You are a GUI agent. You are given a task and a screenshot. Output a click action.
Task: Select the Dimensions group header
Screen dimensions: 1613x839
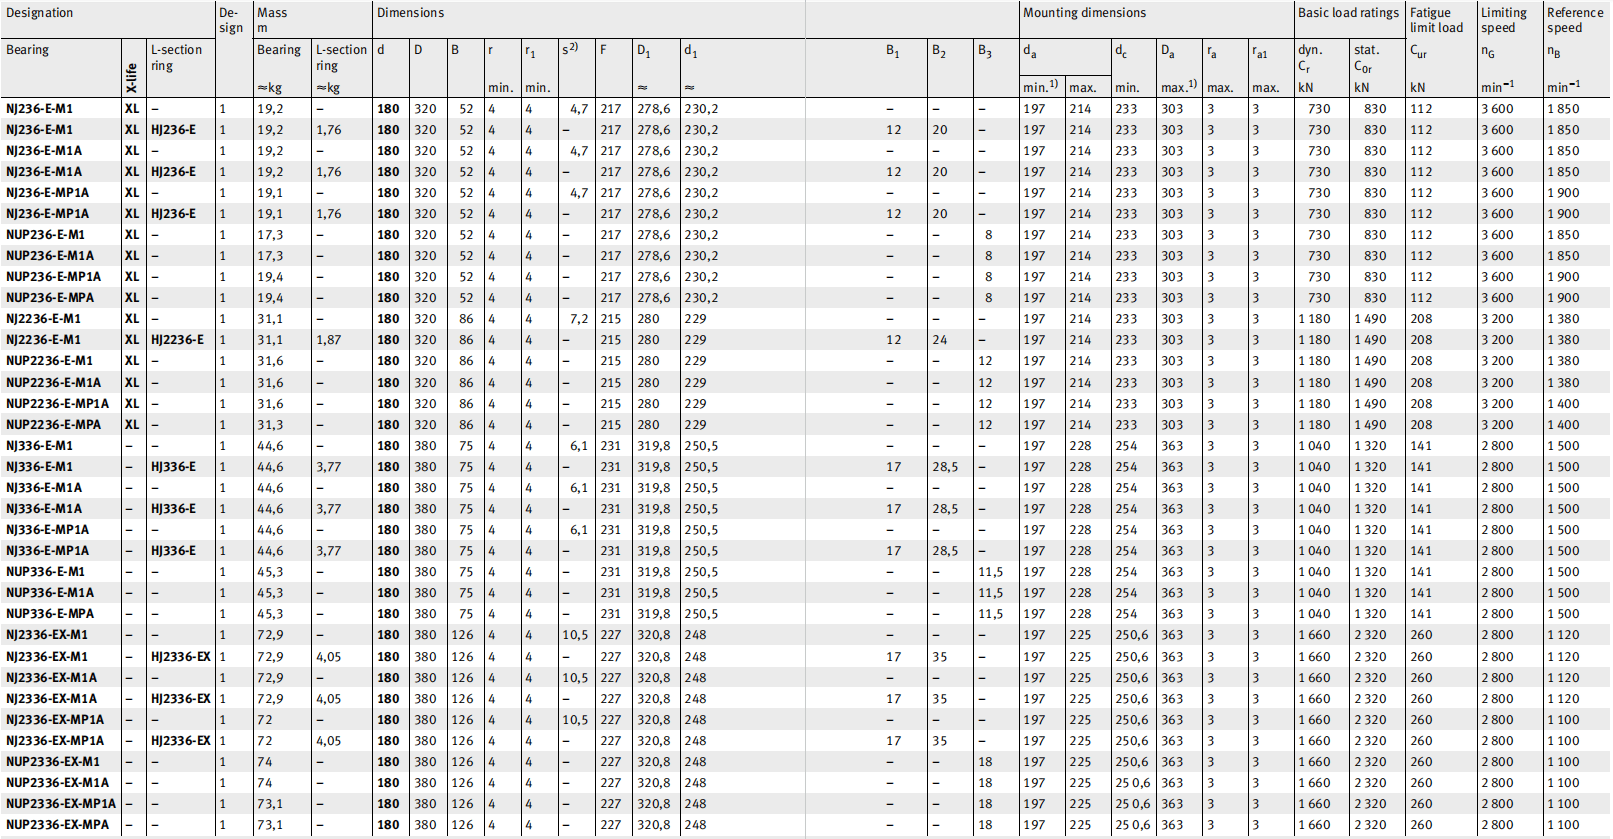point(410,13)
